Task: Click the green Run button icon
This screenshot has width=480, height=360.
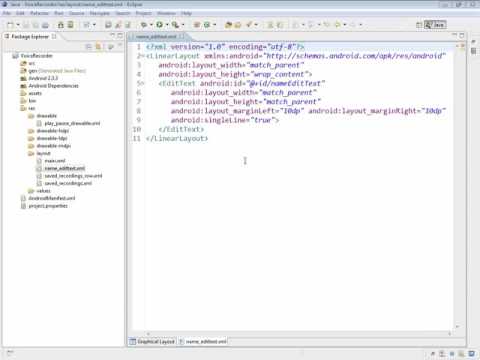Action: [160, 25]
